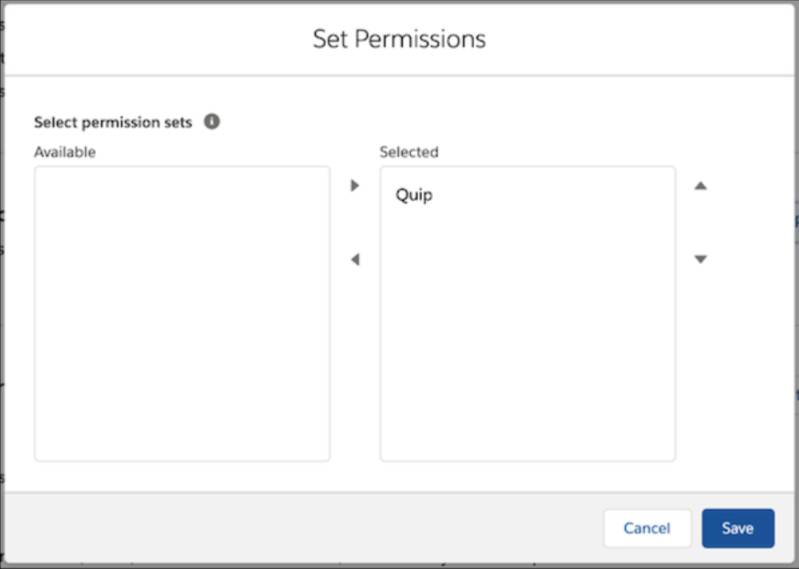799x569 pixels.
Task: Click blank space between the two list boxes
Action: (355, 380)
